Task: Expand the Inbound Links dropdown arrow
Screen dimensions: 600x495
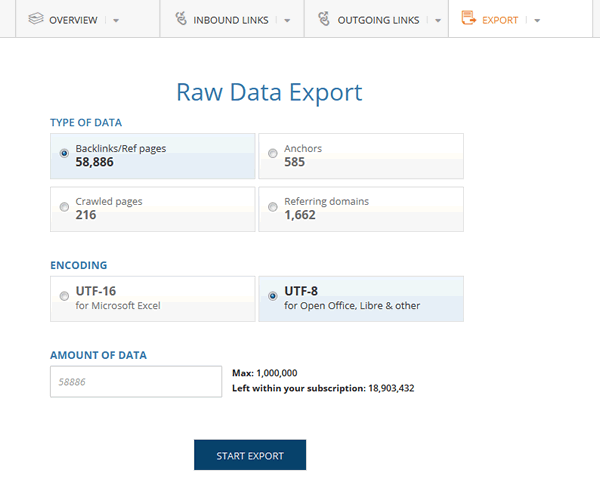Action: 287,20
